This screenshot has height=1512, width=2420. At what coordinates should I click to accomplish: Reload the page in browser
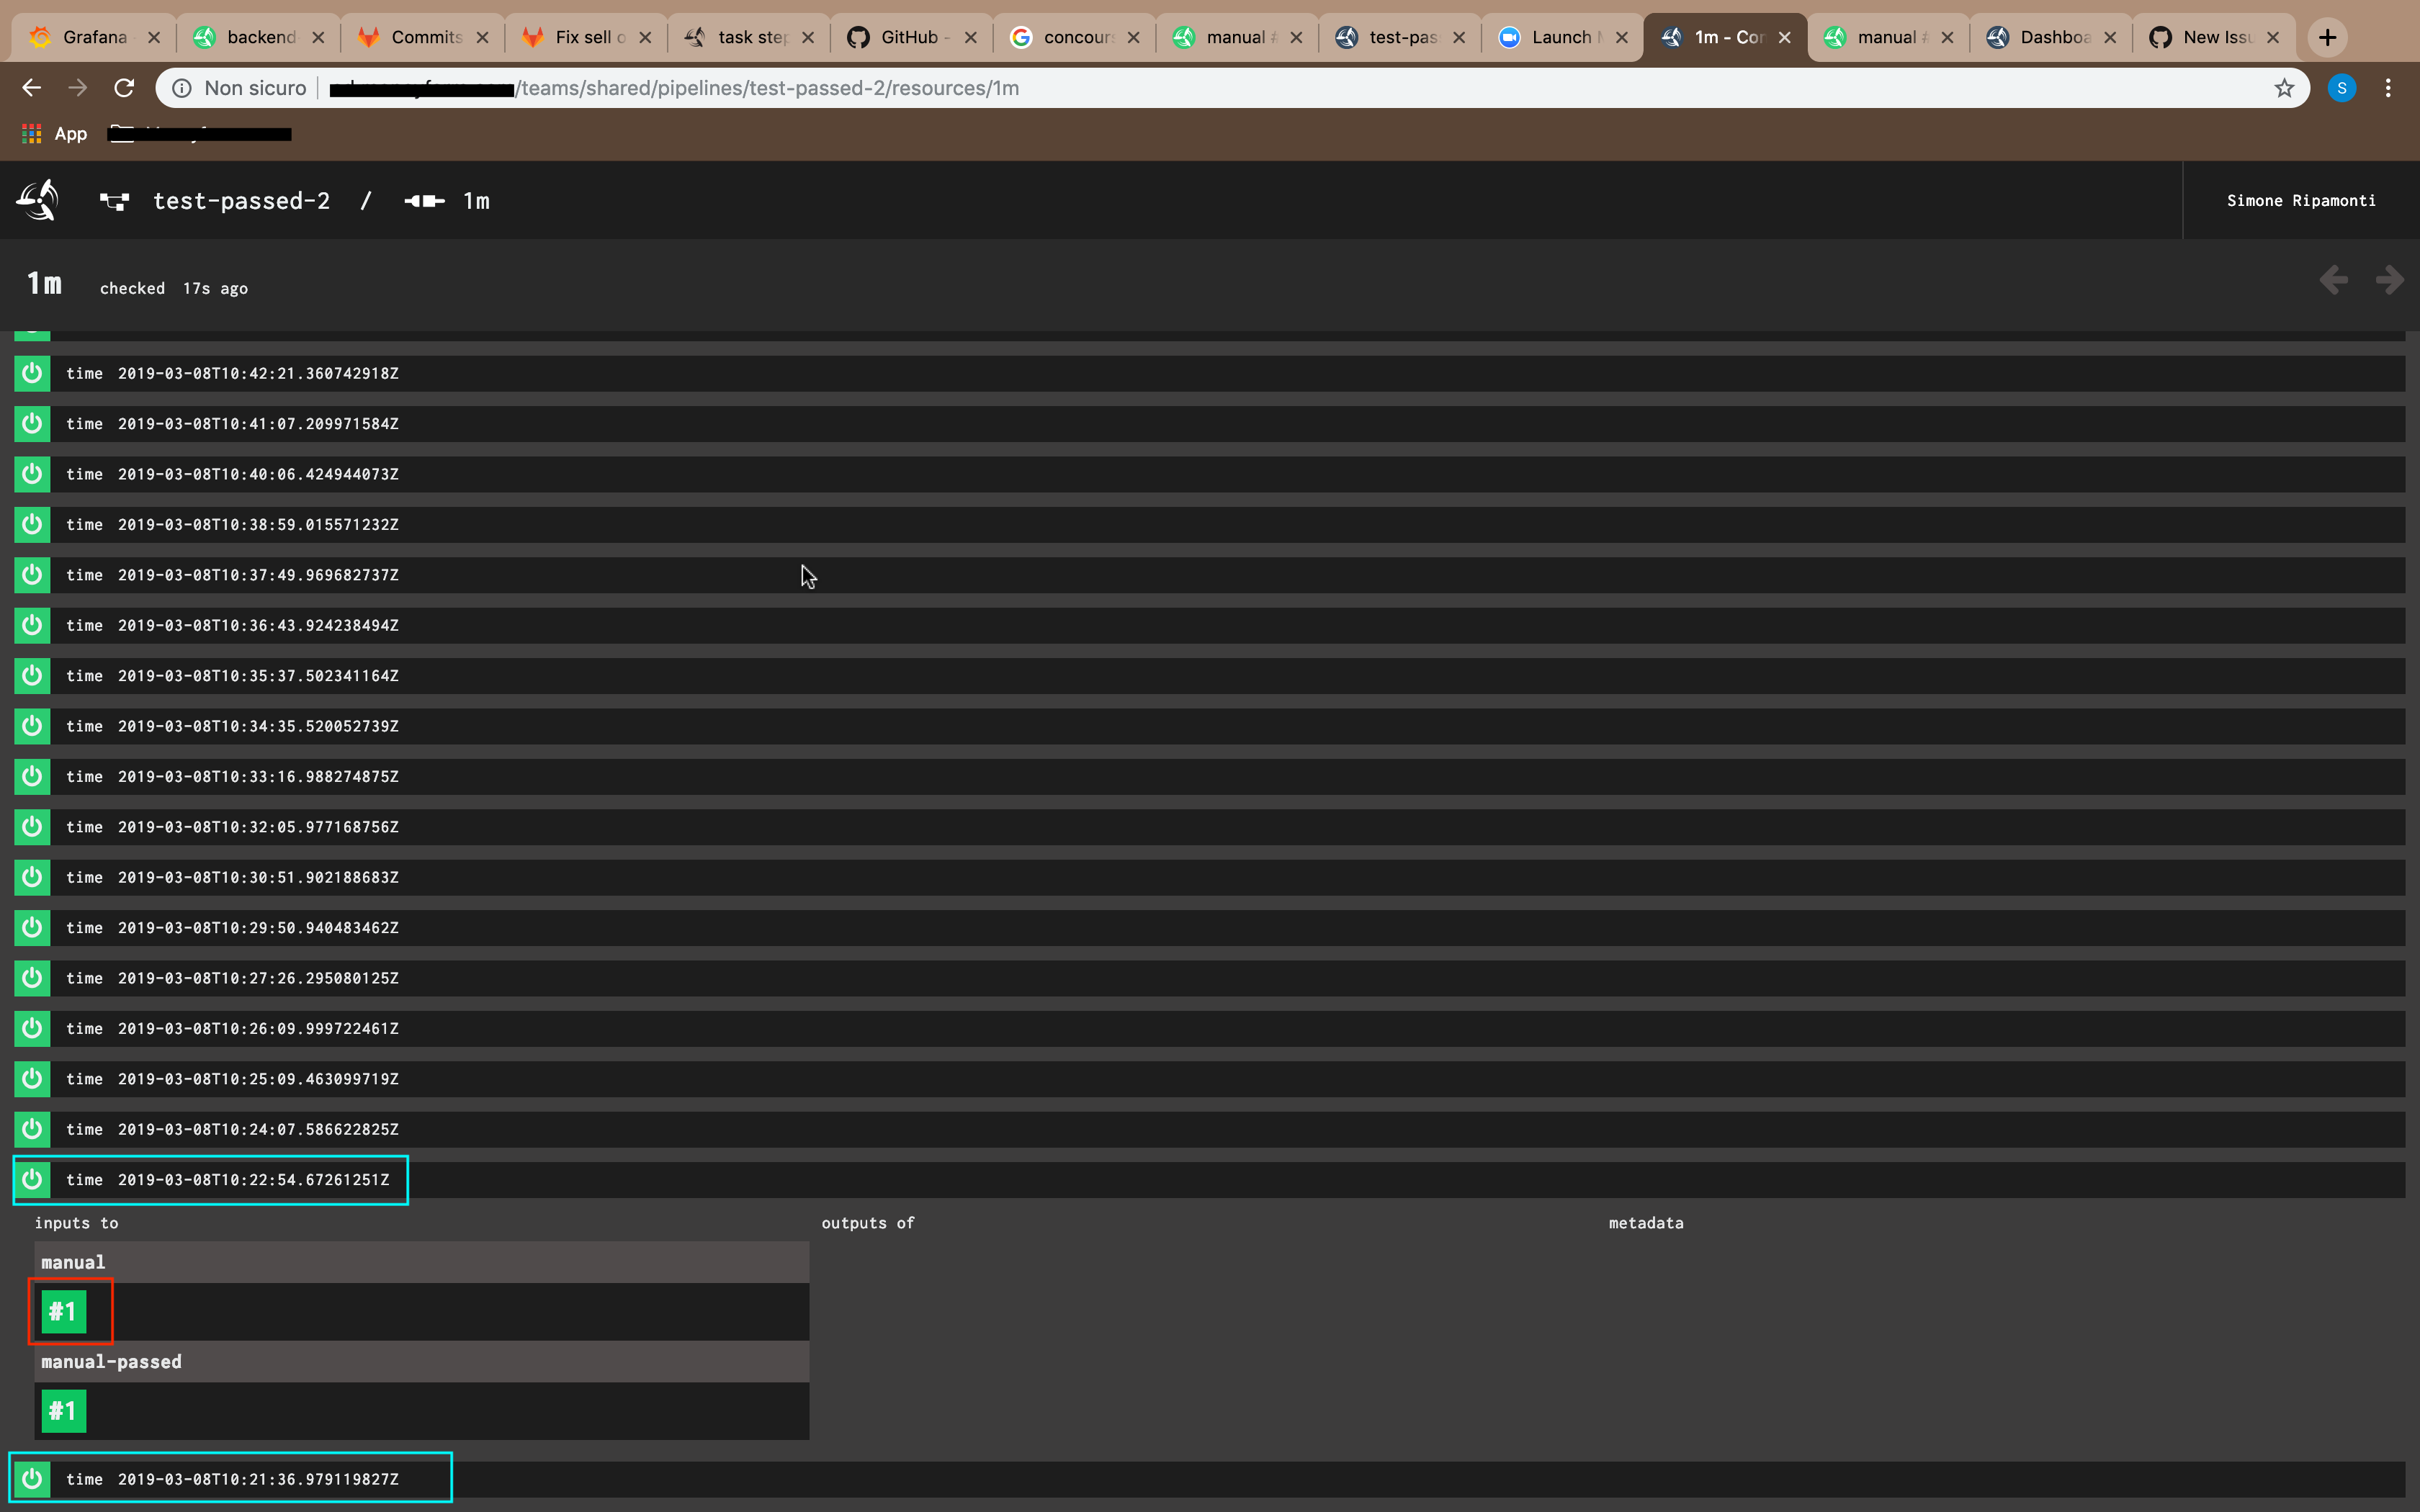124,88
